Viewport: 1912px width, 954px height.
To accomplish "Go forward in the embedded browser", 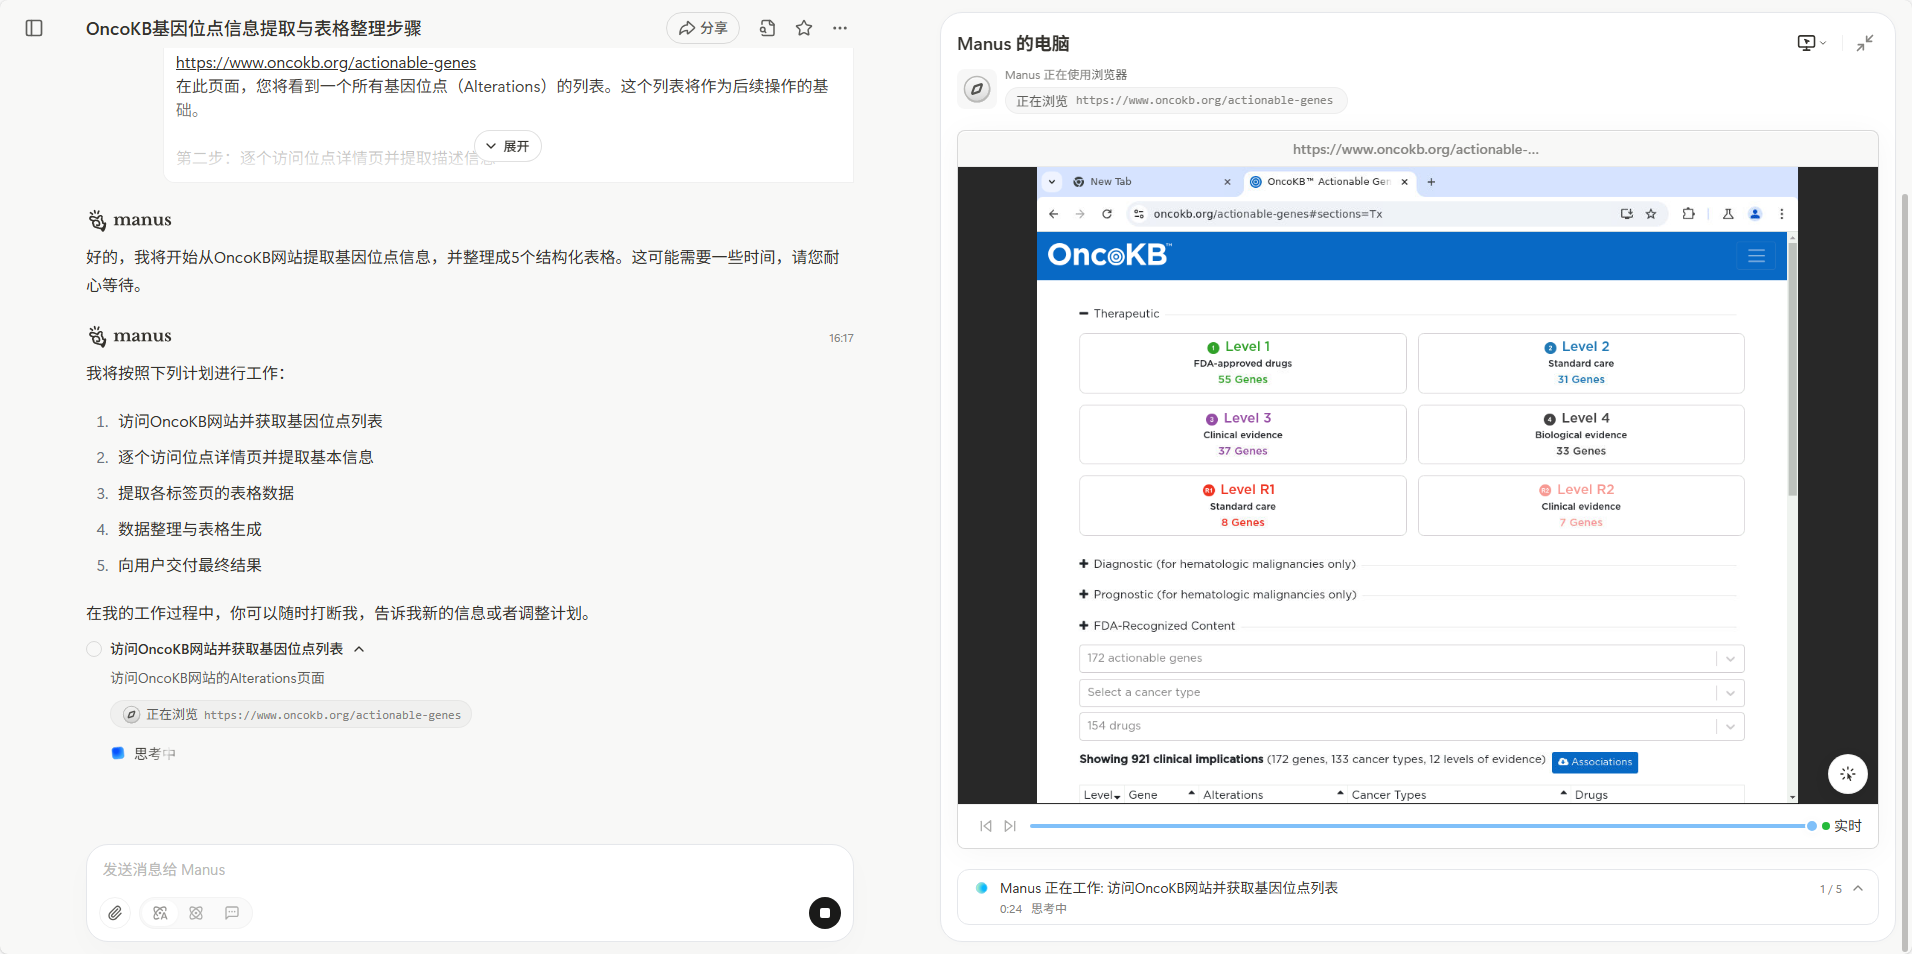I will [1080, 214].
